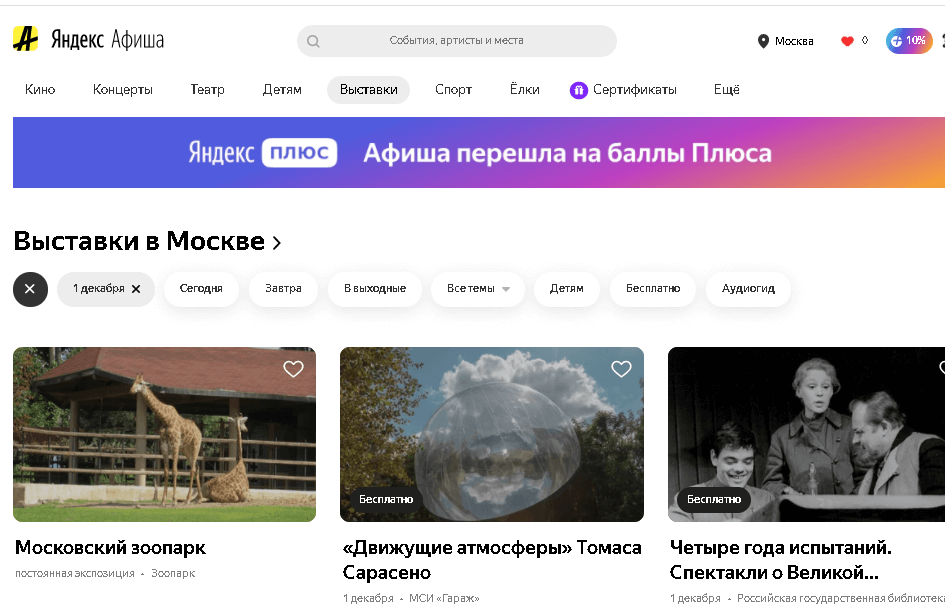The height and width of the screenshot is (606, 945).
Task: Toggle the Бесплатно filter chip
Action: (653, 289)
